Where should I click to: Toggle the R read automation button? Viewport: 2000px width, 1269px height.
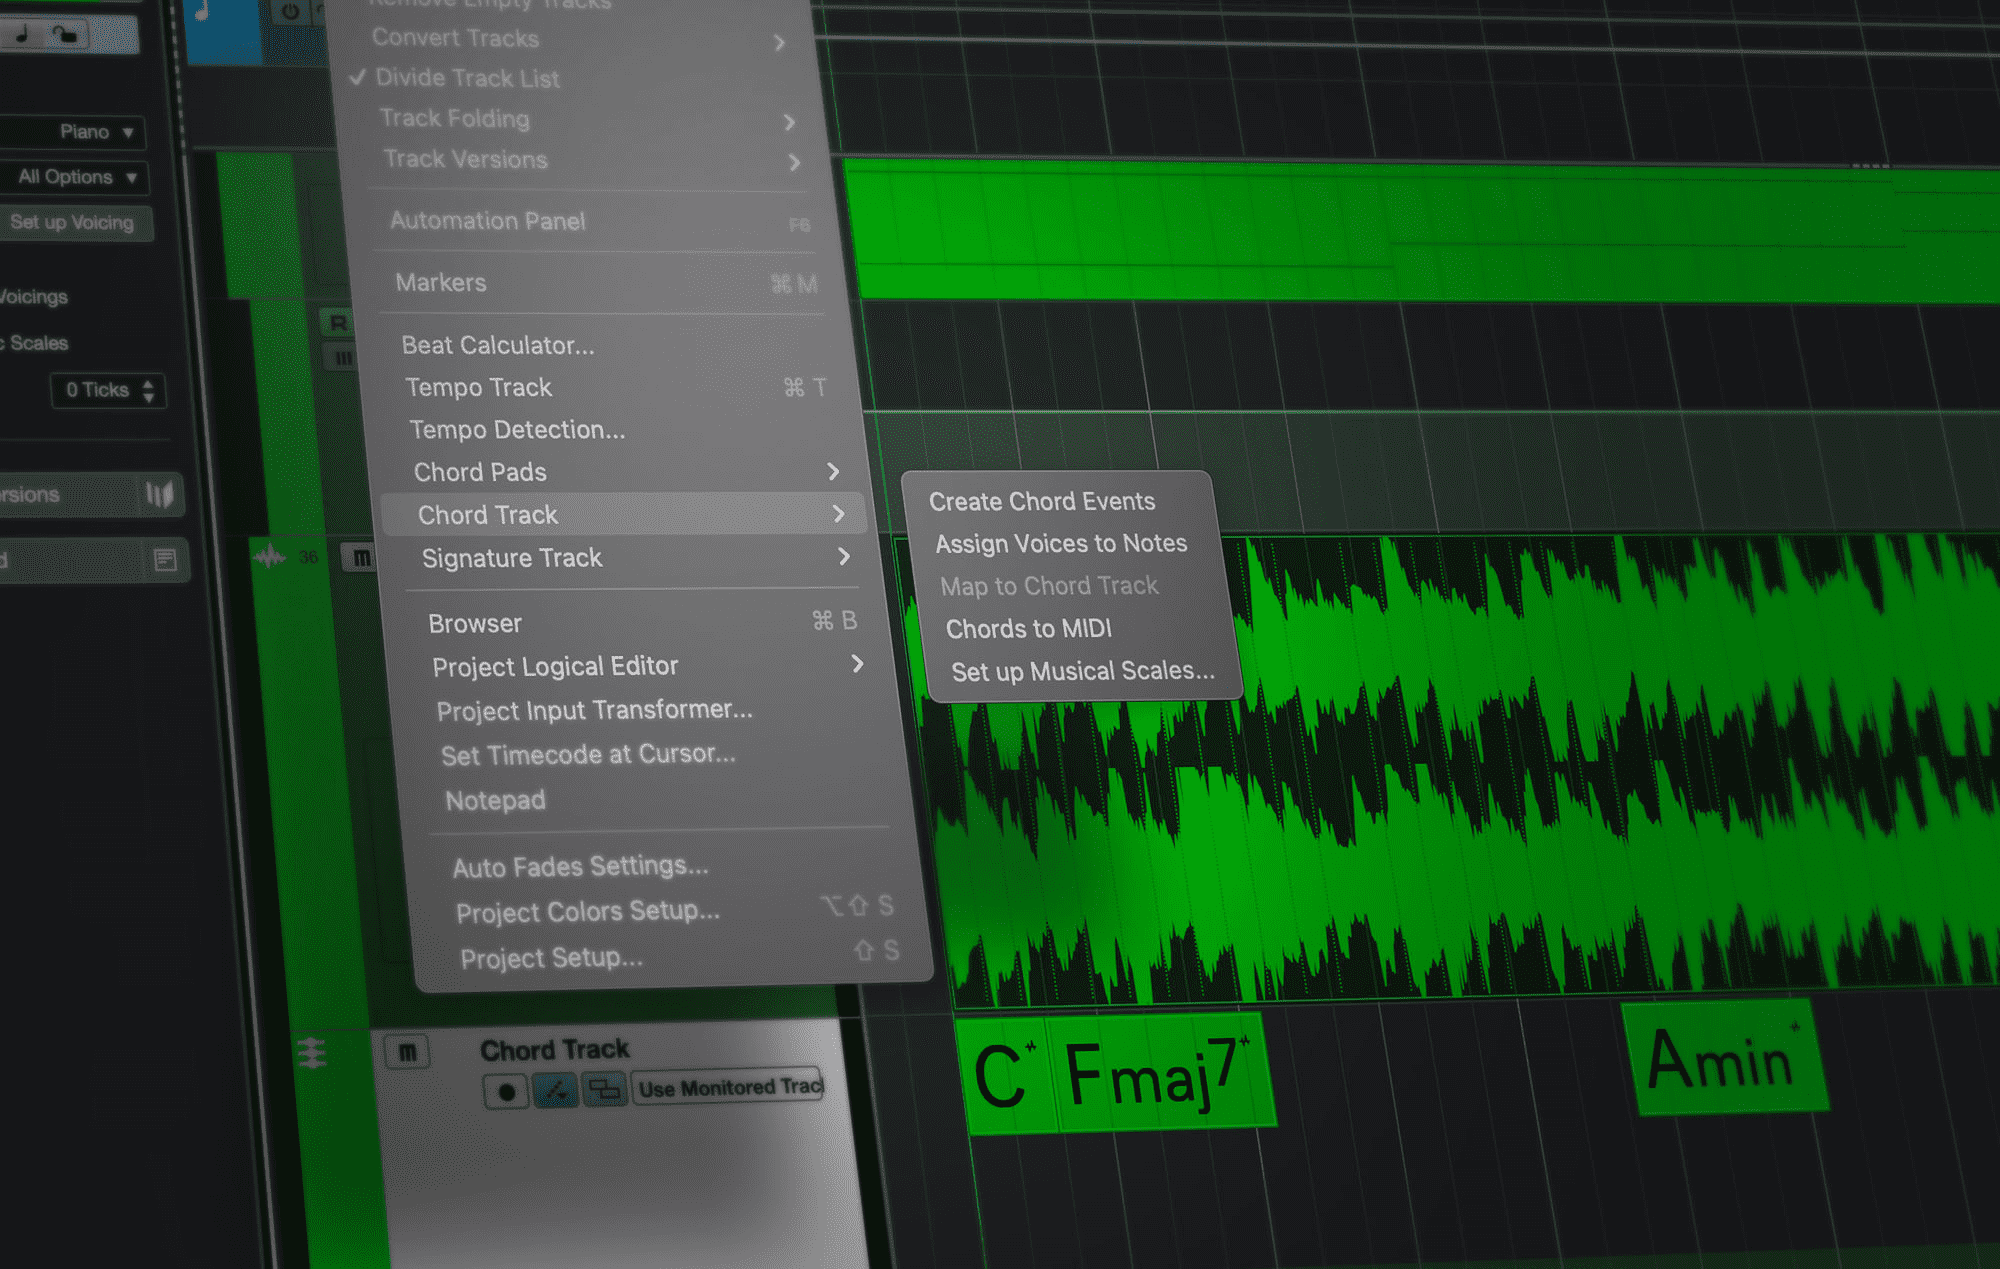[338, 322]
